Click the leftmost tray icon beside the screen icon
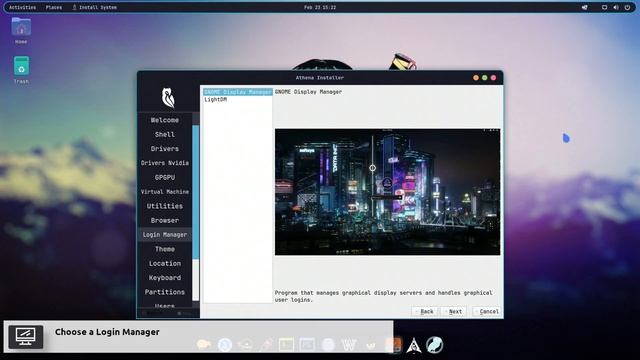 pyautogui.click(x=584, y=7)
